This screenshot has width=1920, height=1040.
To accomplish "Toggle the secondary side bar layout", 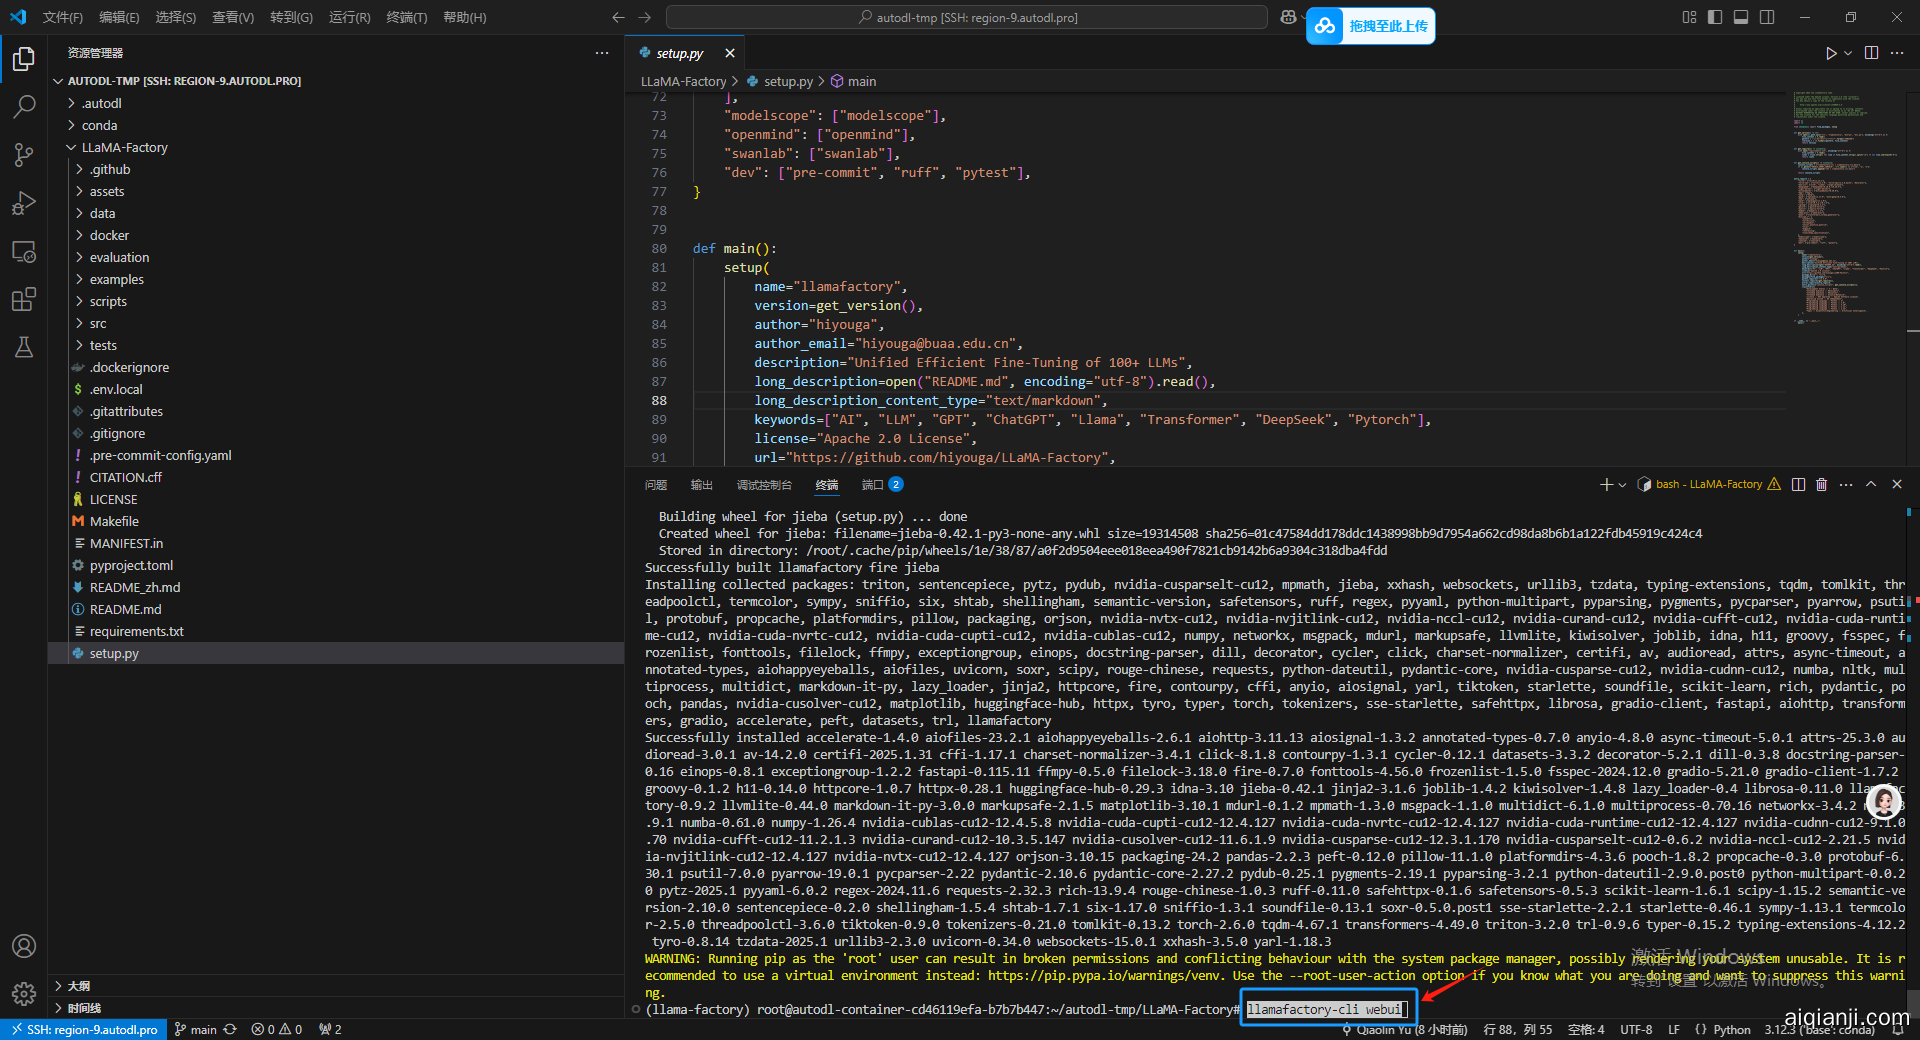I will click(1767, 17).
